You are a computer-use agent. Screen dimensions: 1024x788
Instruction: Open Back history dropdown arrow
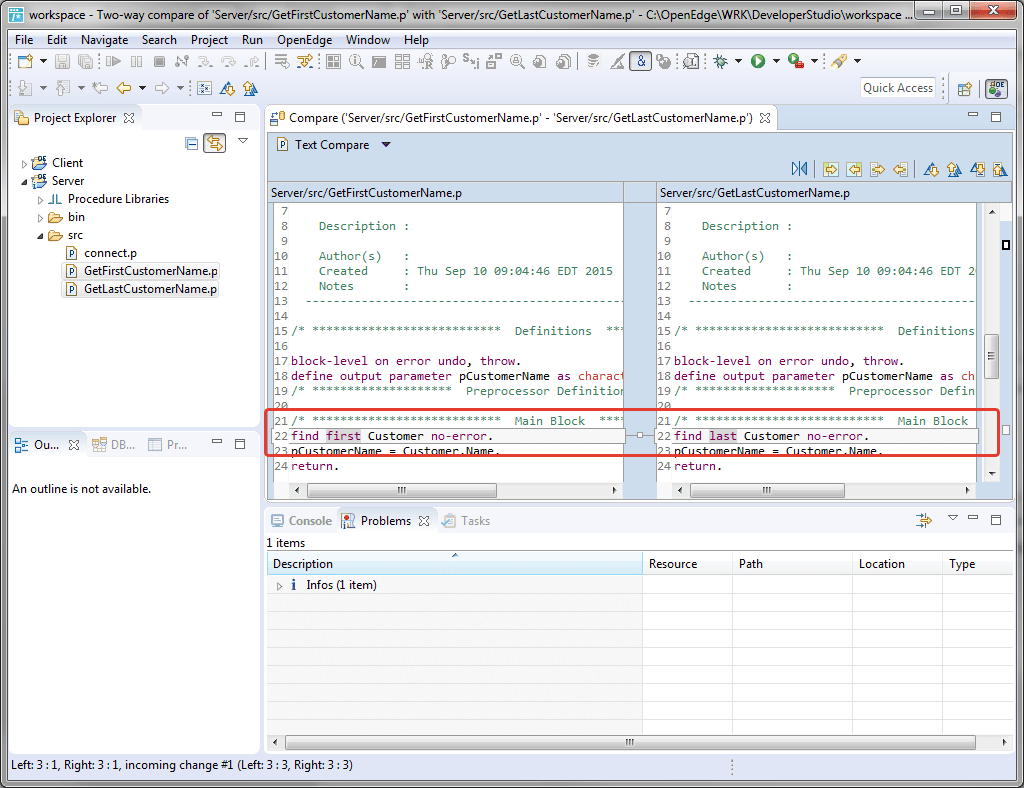click(142, 89)
